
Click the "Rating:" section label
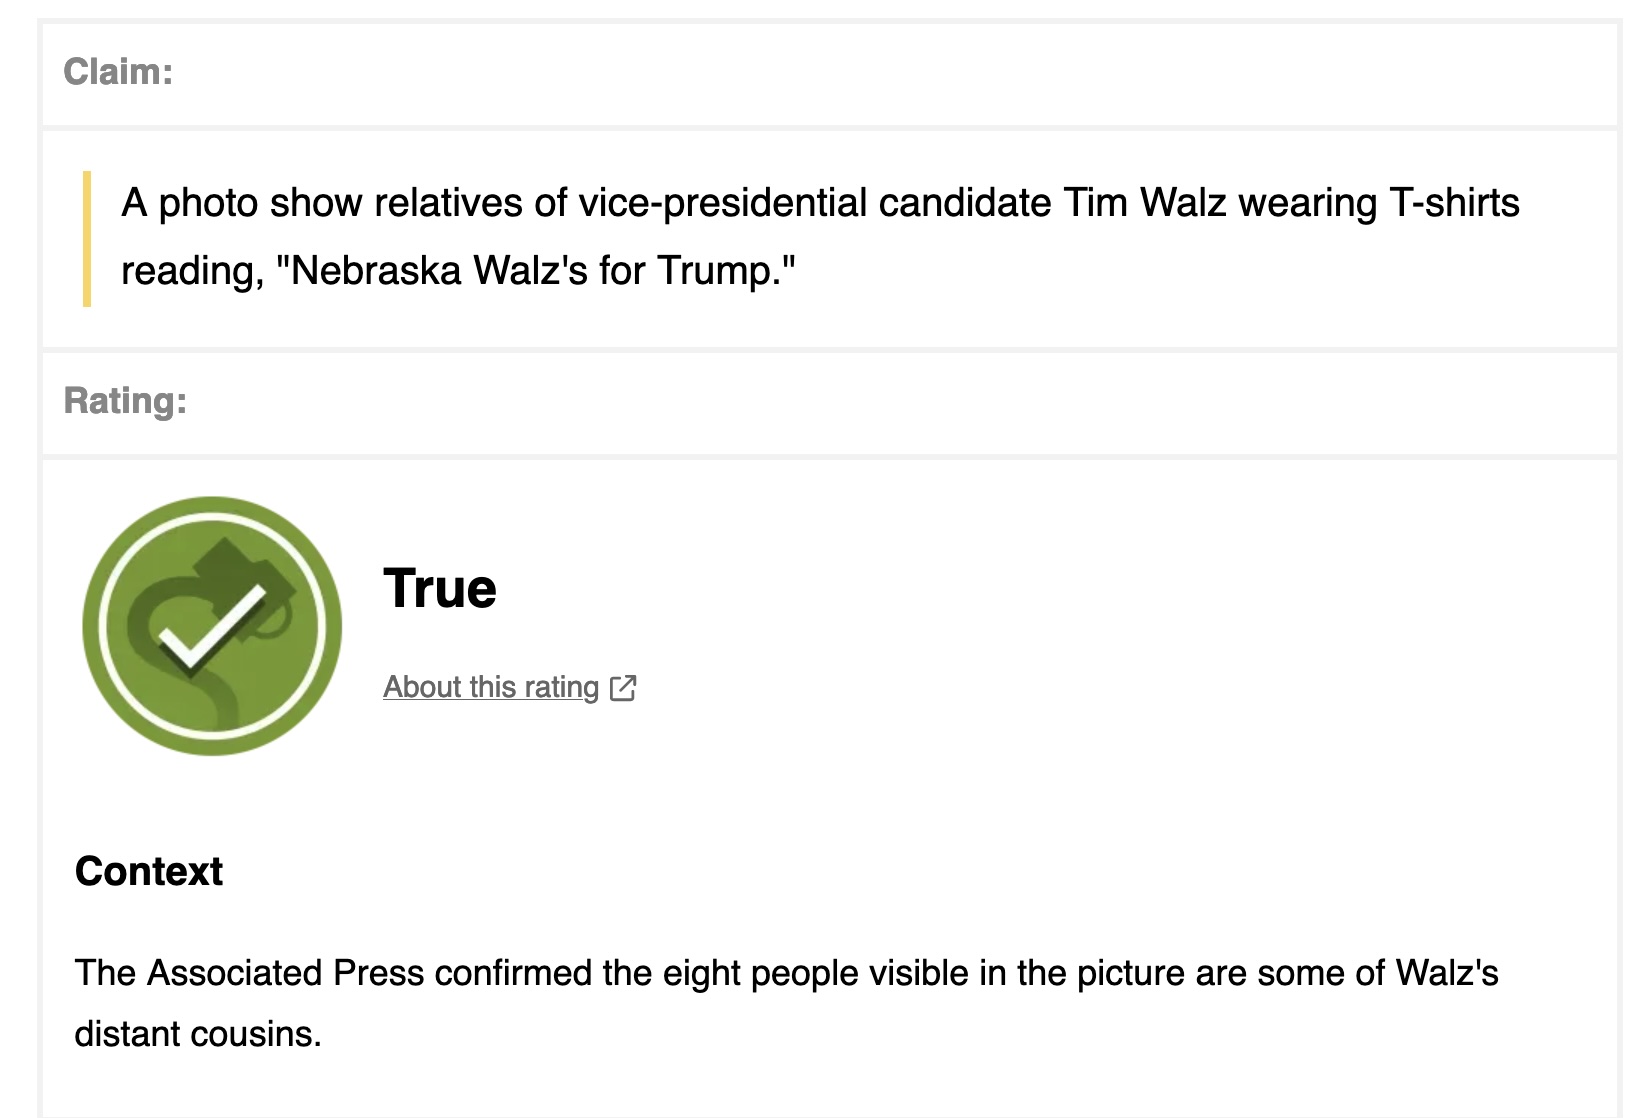125,401
